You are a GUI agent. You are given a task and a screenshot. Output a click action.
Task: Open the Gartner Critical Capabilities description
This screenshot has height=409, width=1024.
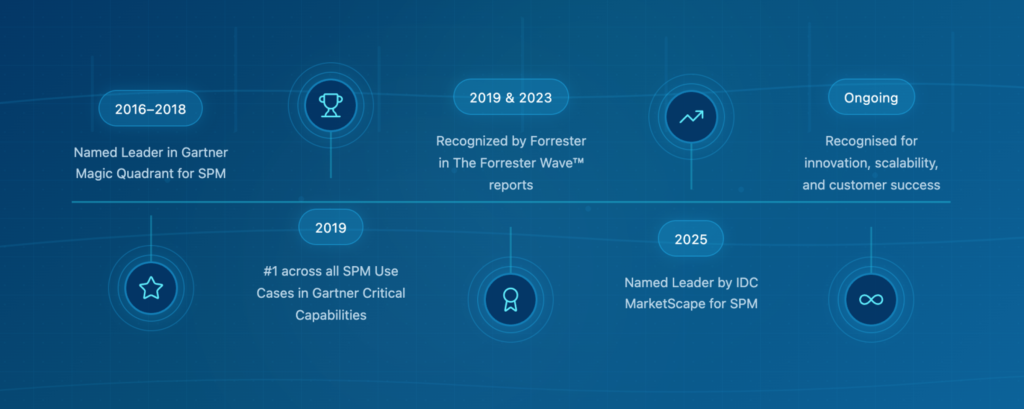330,293
